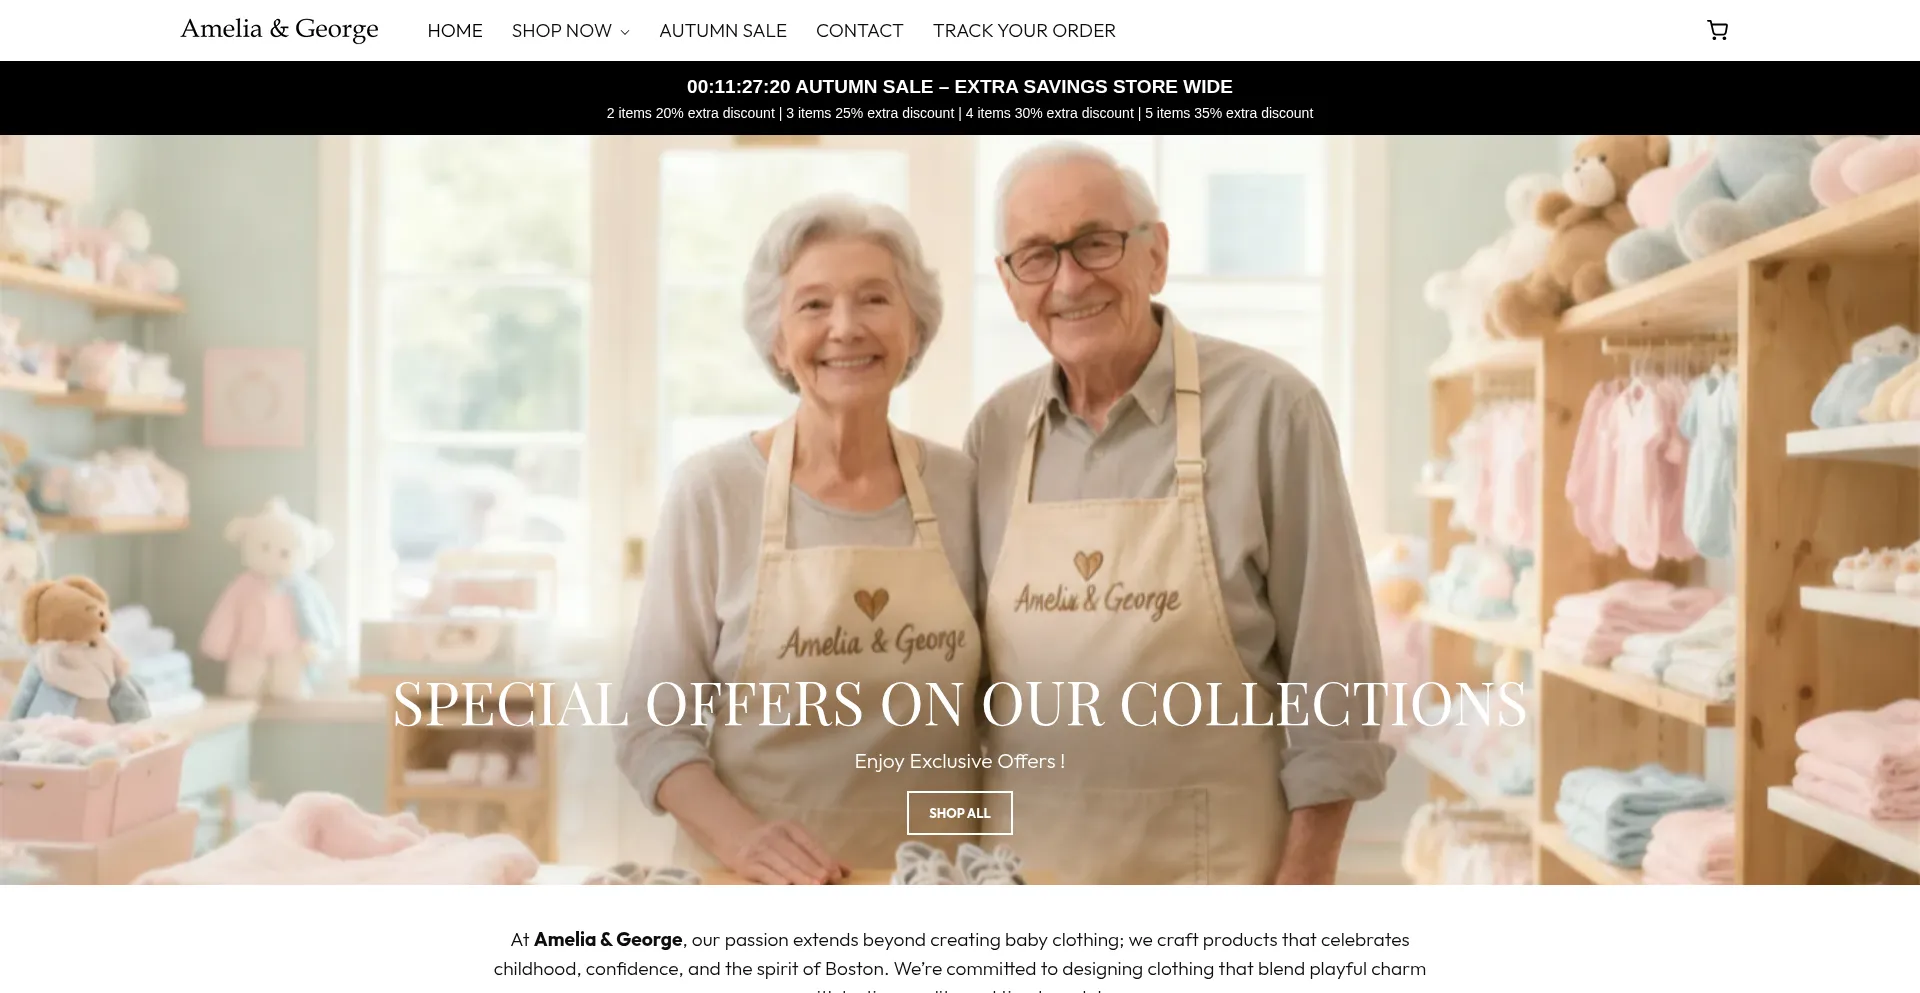Click the SHOP ALL button
Viewport: 1920px width, 993px height.
click(960, 813)
